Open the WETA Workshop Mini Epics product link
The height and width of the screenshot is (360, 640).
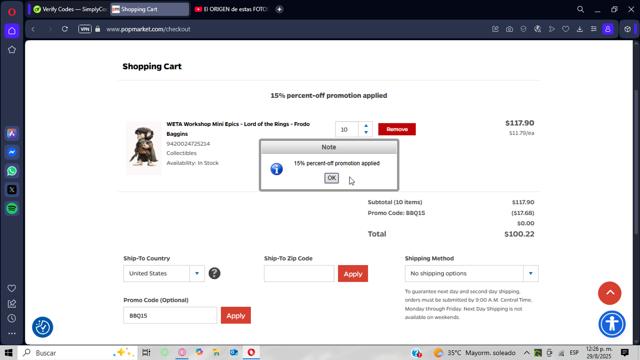pos(238,129)
